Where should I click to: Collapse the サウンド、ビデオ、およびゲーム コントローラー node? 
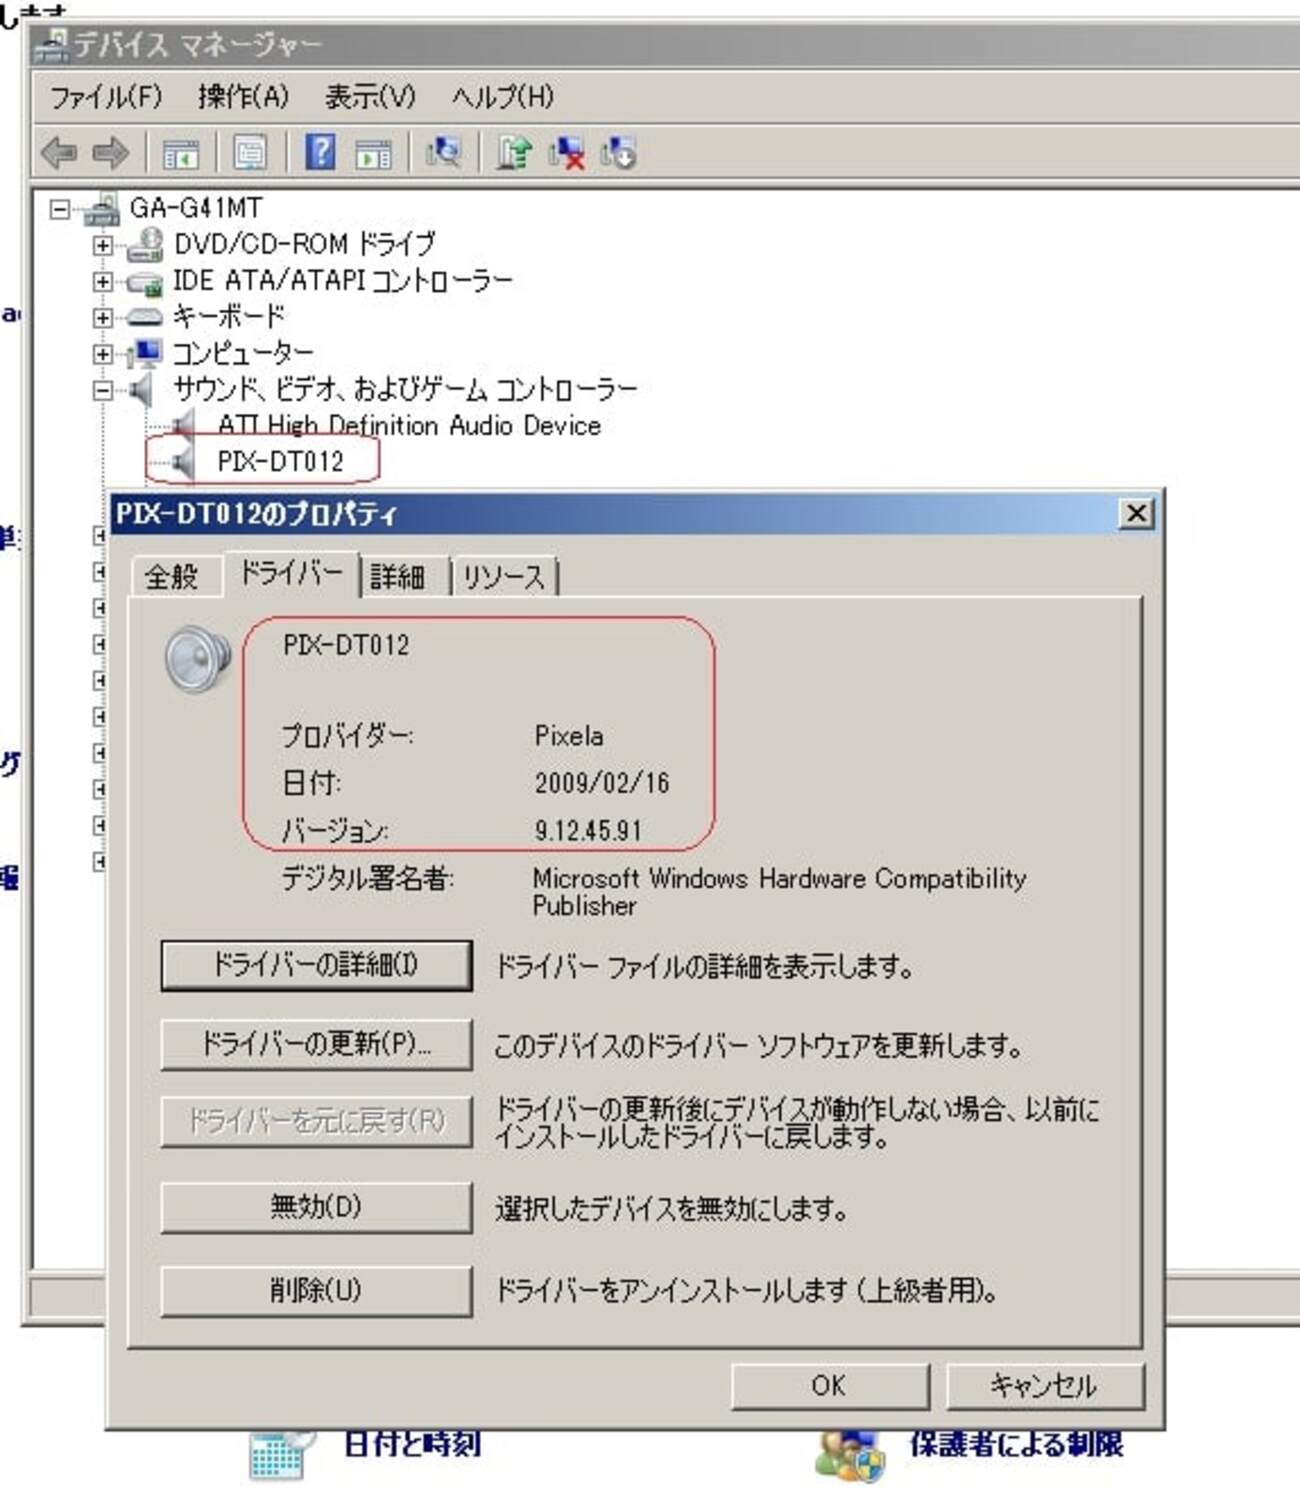102,390
